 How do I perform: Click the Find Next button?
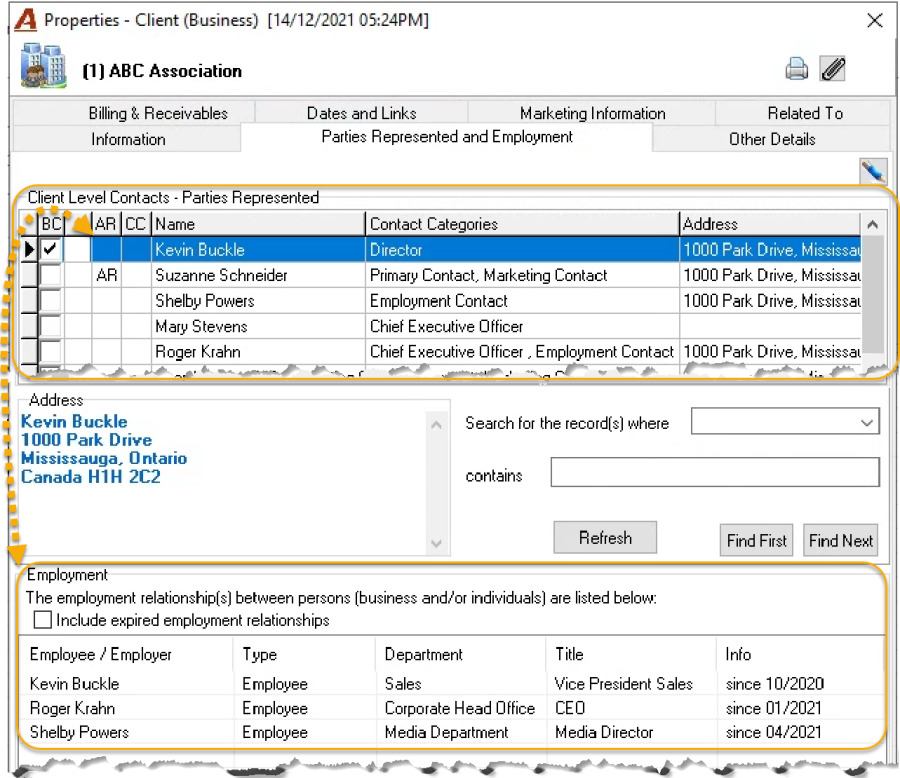pos(840,540)
